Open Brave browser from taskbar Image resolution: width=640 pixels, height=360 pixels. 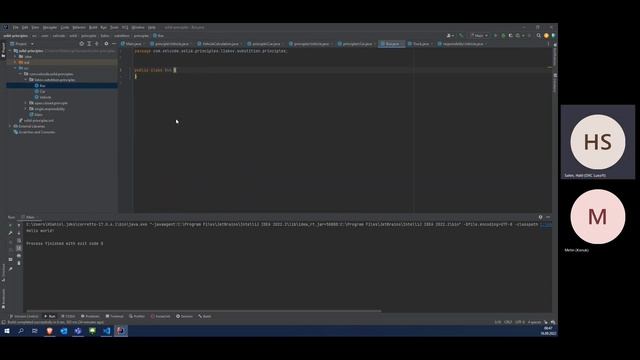coord(49,331)
